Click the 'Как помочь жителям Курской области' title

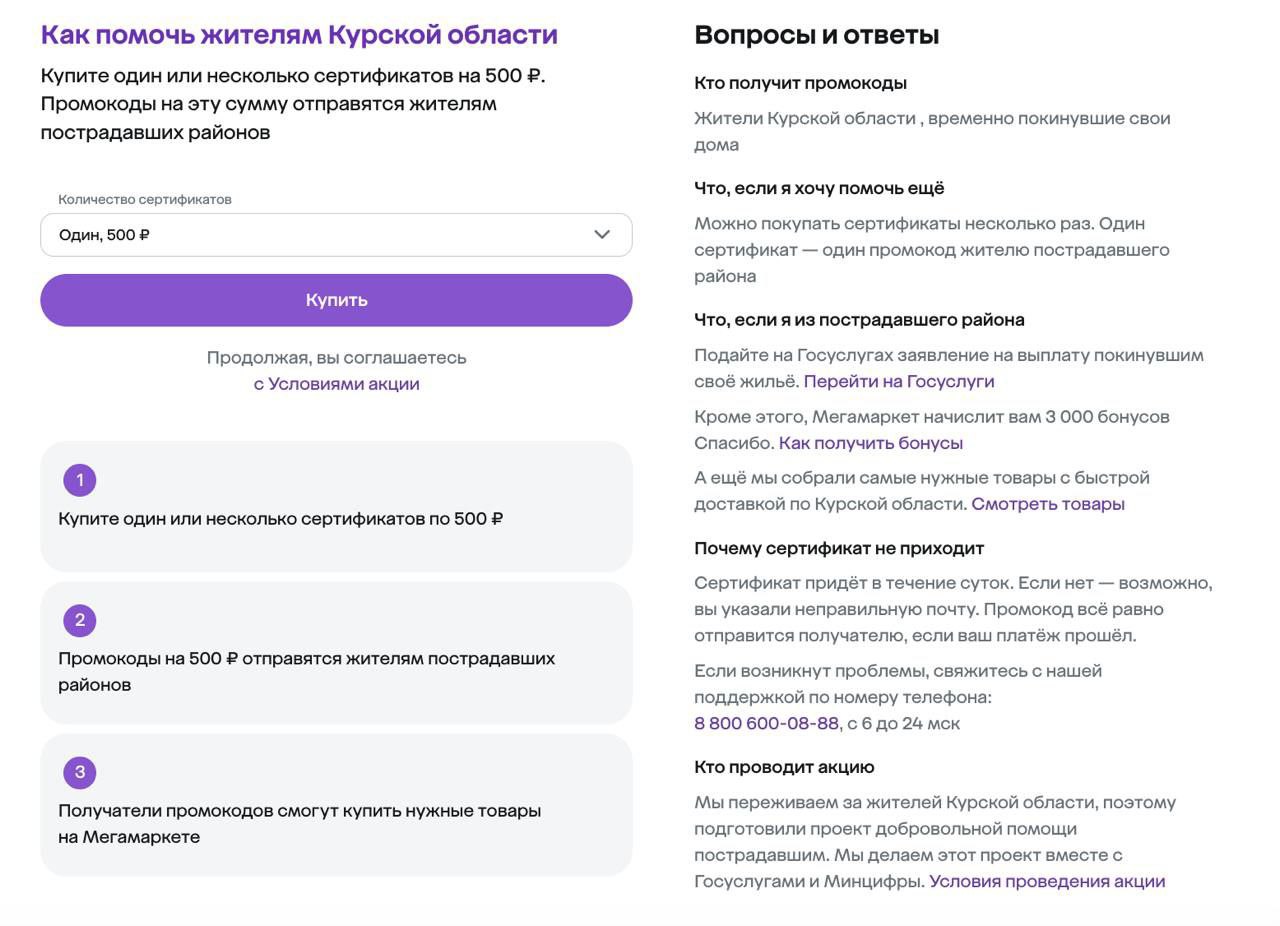point(299,35)
